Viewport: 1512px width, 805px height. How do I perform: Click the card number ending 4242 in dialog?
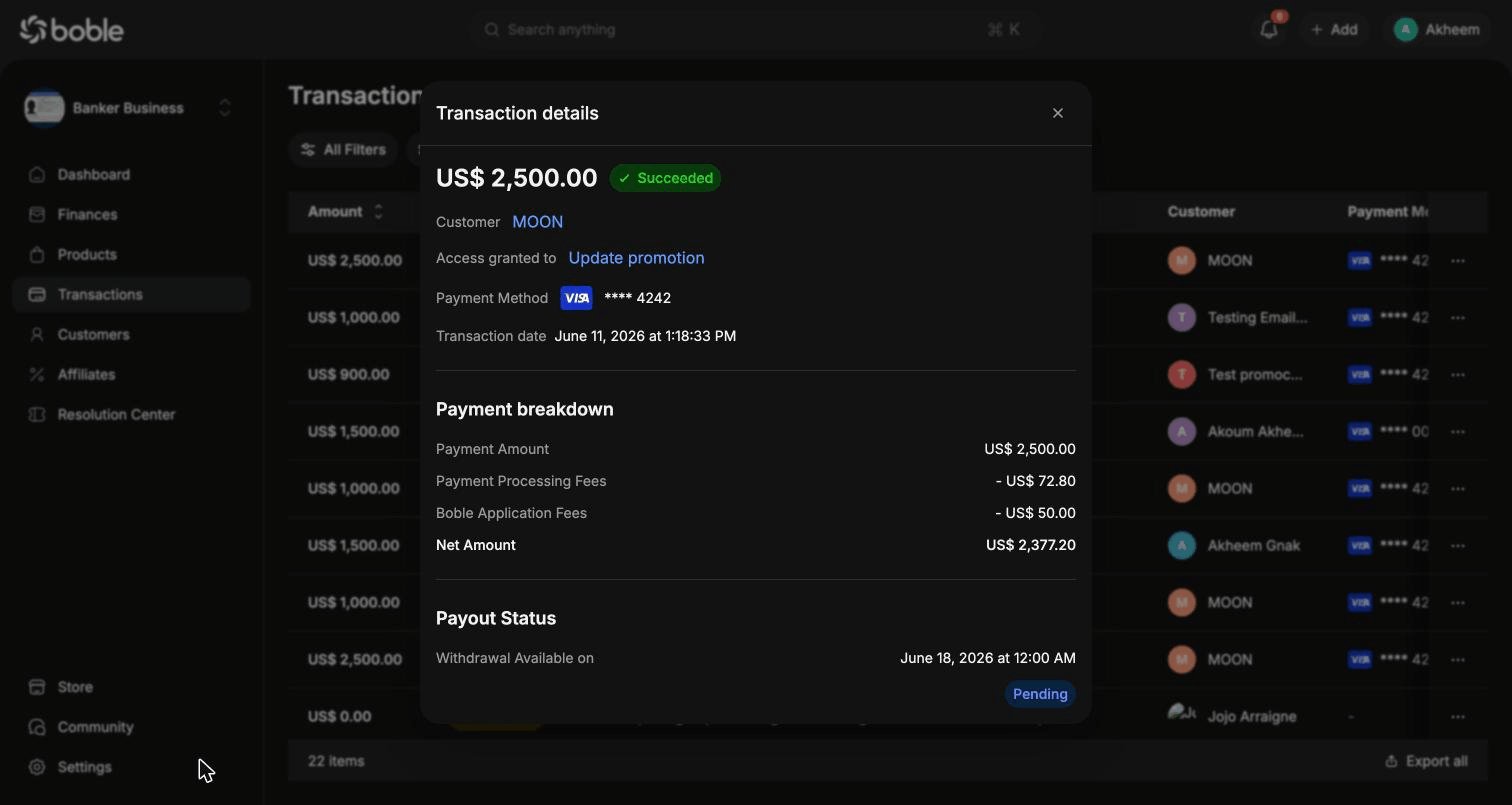pos(638,298)
